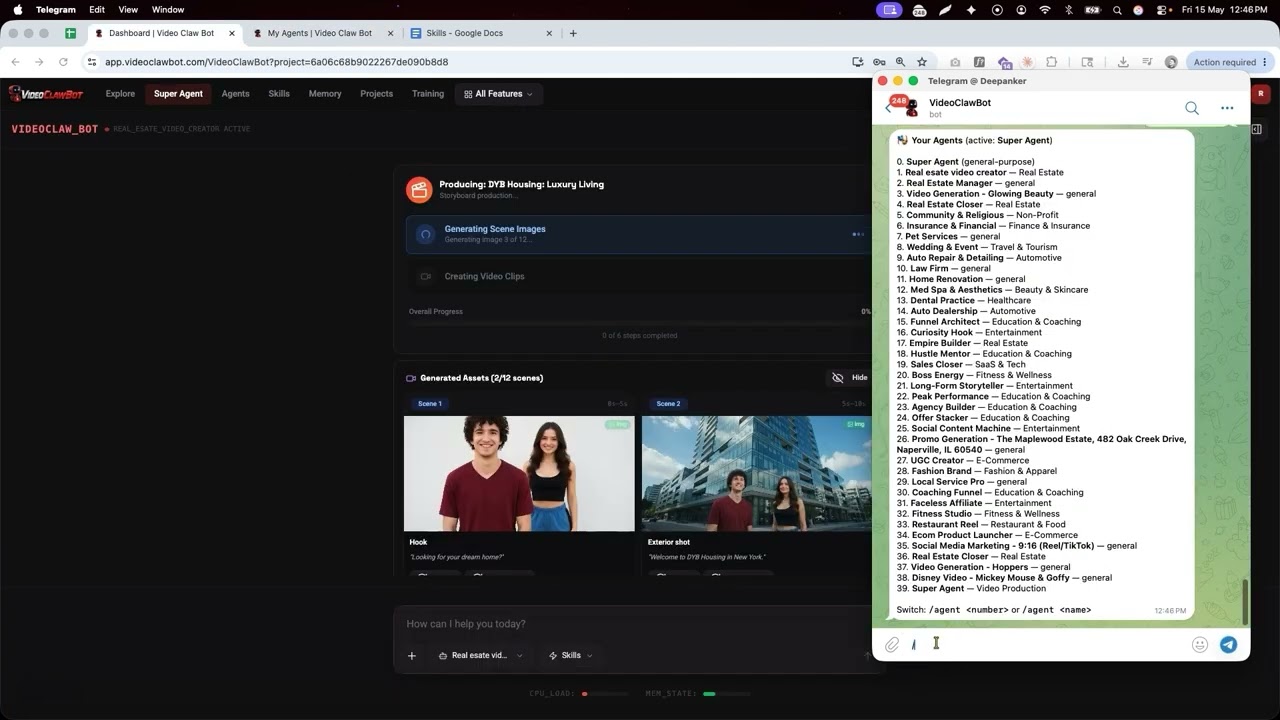Viewport: 1280px width, 720px height.
Task: Open the Memory section in the navigation
Action: (x=325, y=94)
